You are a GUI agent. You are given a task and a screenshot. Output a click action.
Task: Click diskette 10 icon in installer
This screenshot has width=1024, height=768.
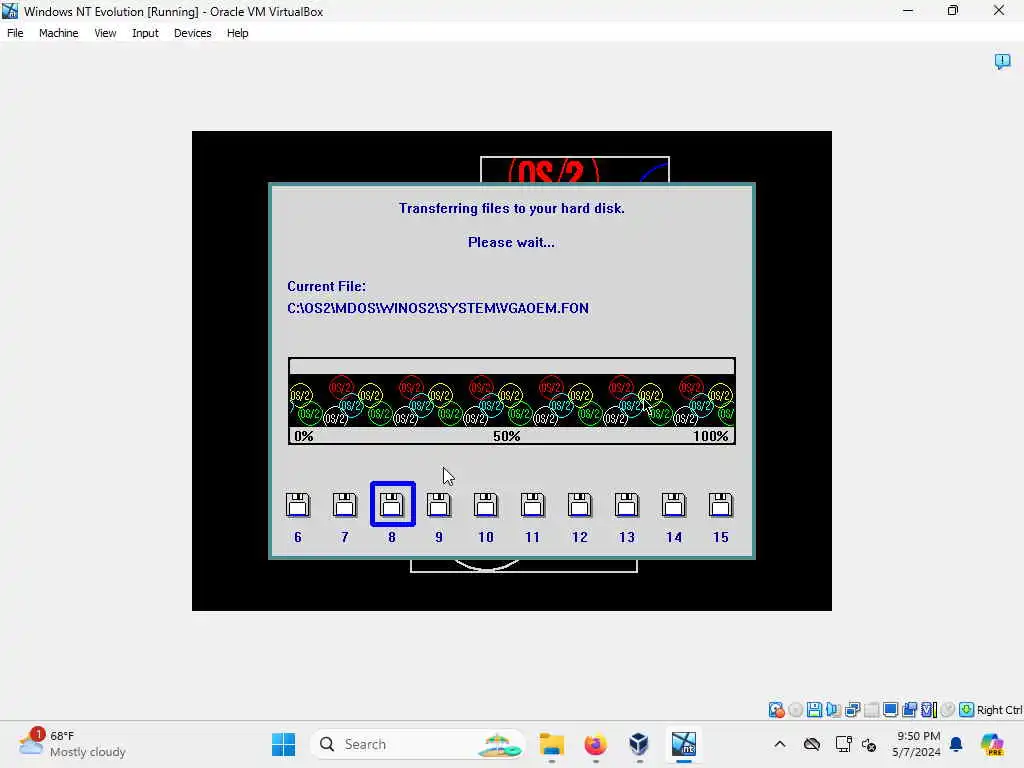(486, 505)
